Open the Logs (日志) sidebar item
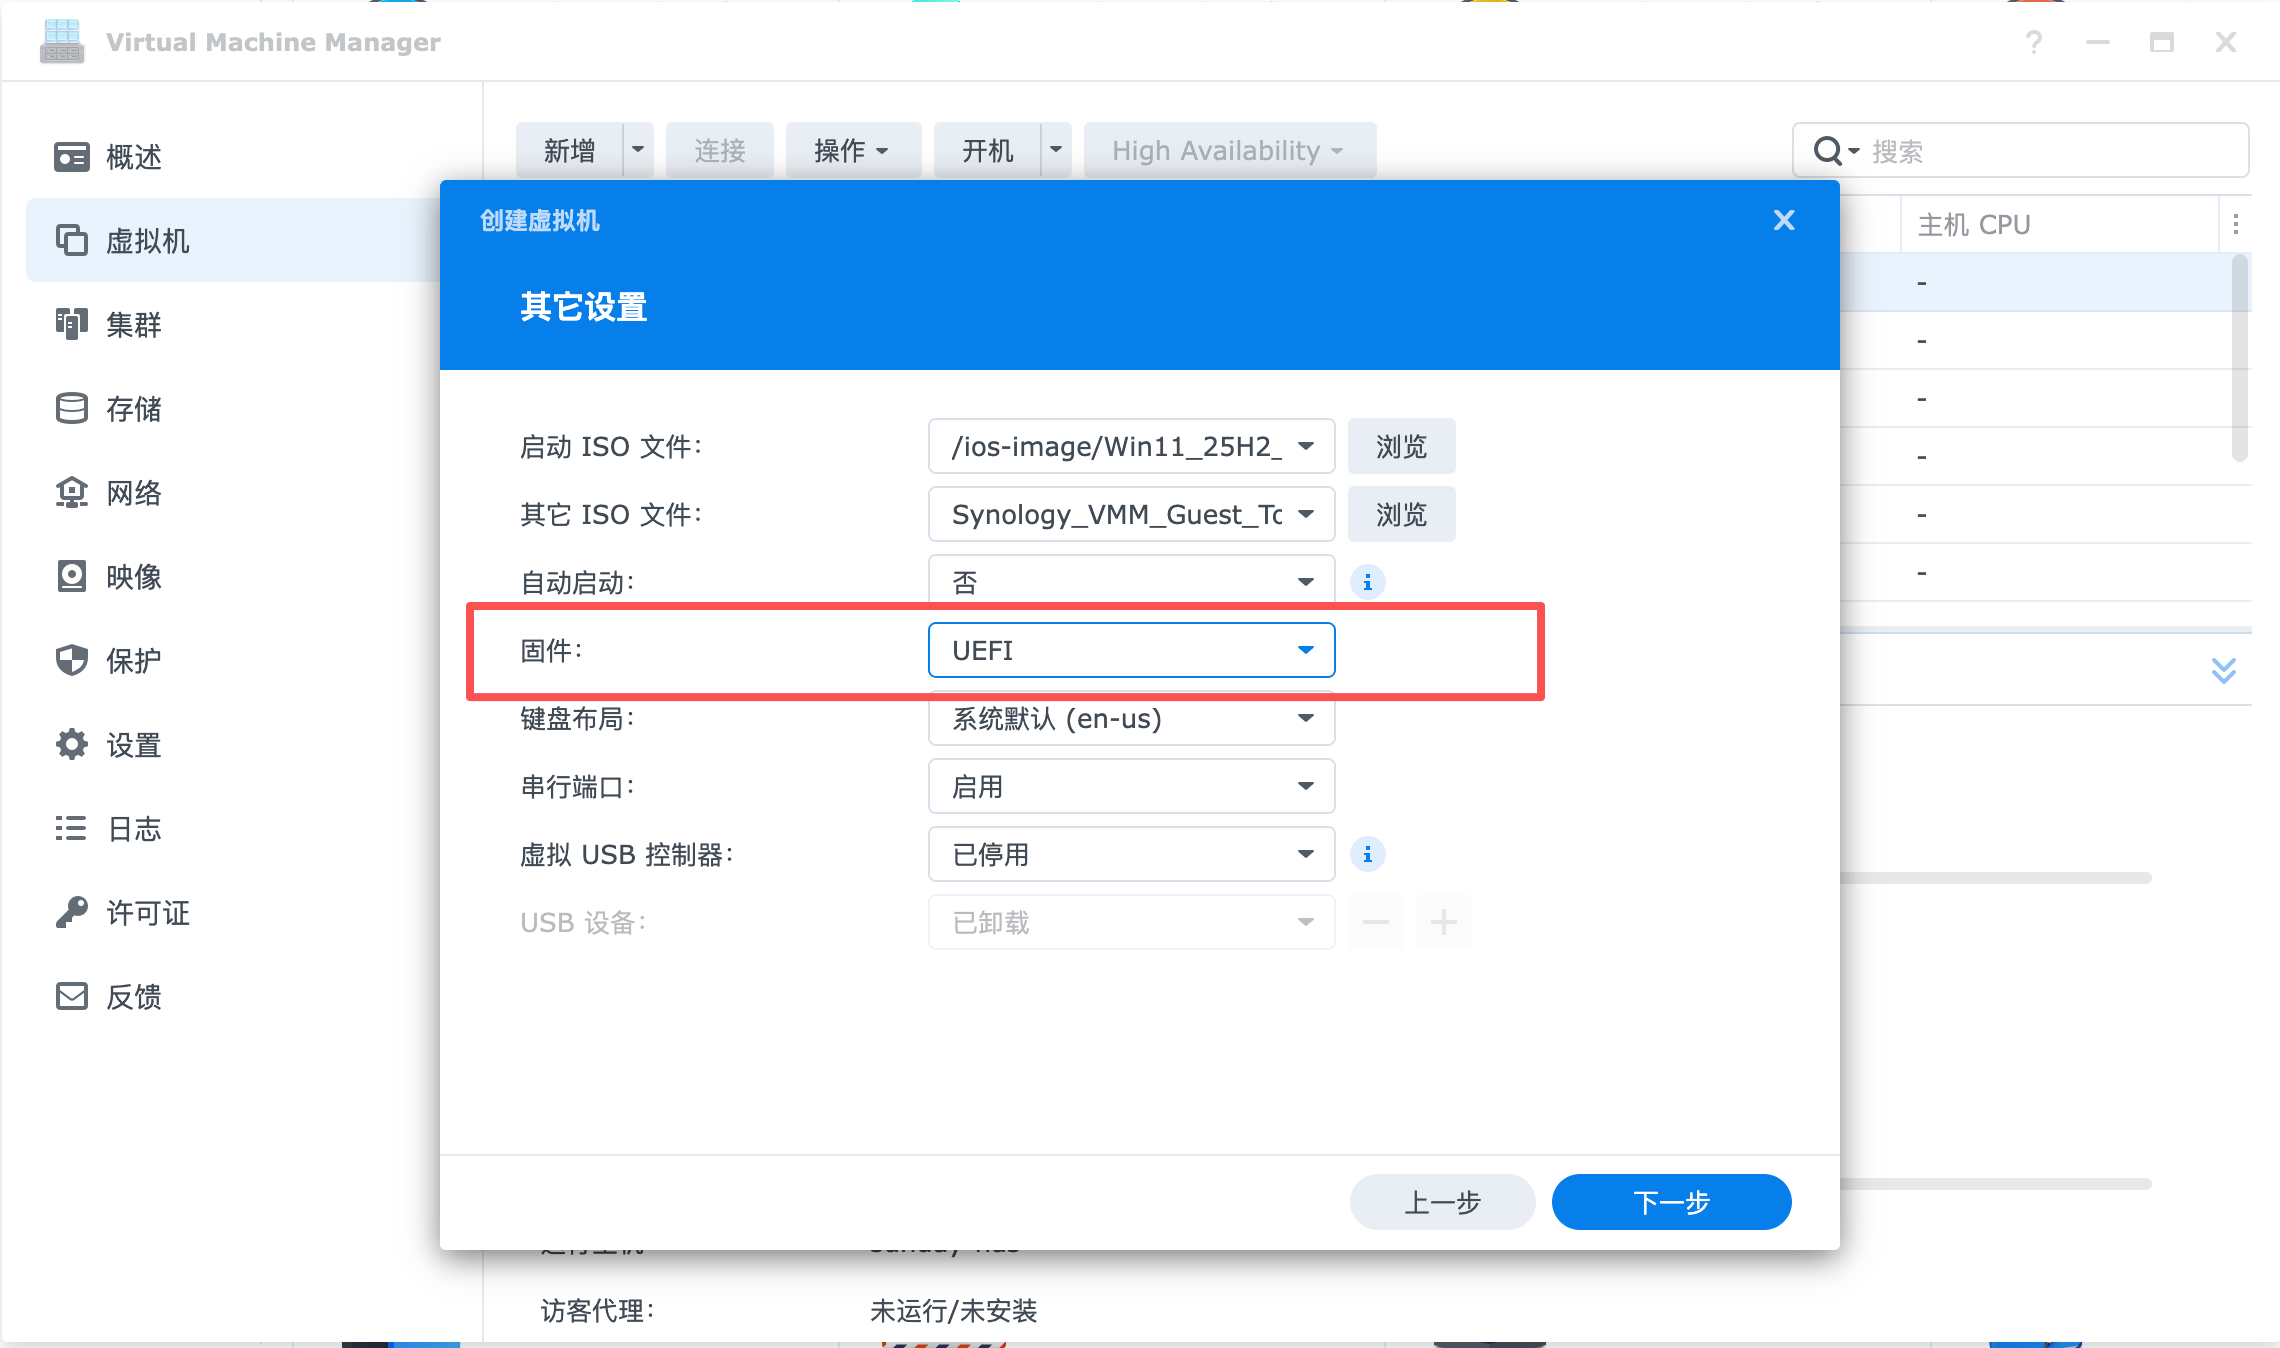This screenshot has height=1348, width=2280. (x=134, y=829)
